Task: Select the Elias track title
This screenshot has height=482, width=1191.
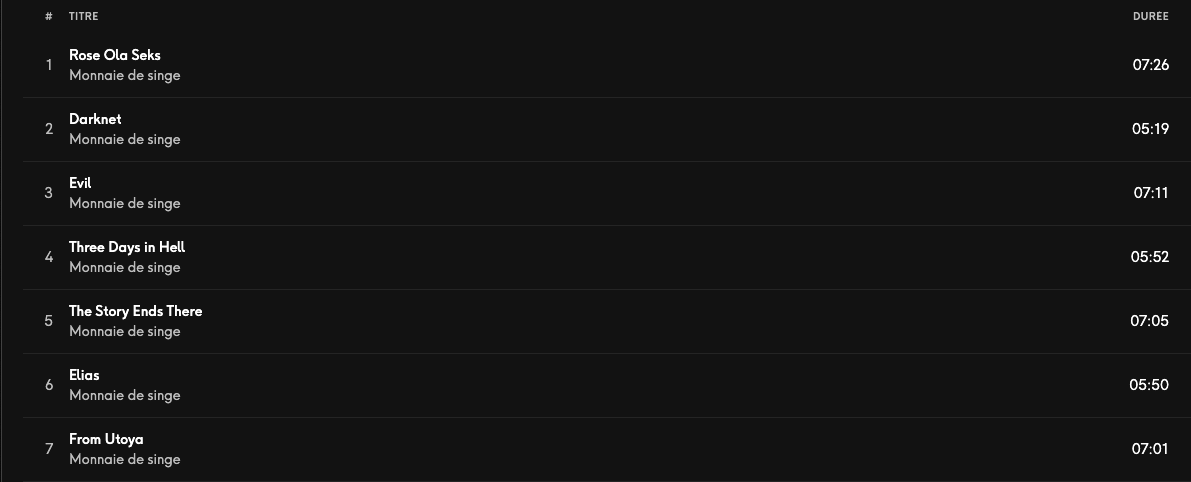Action: click(84, 375)
